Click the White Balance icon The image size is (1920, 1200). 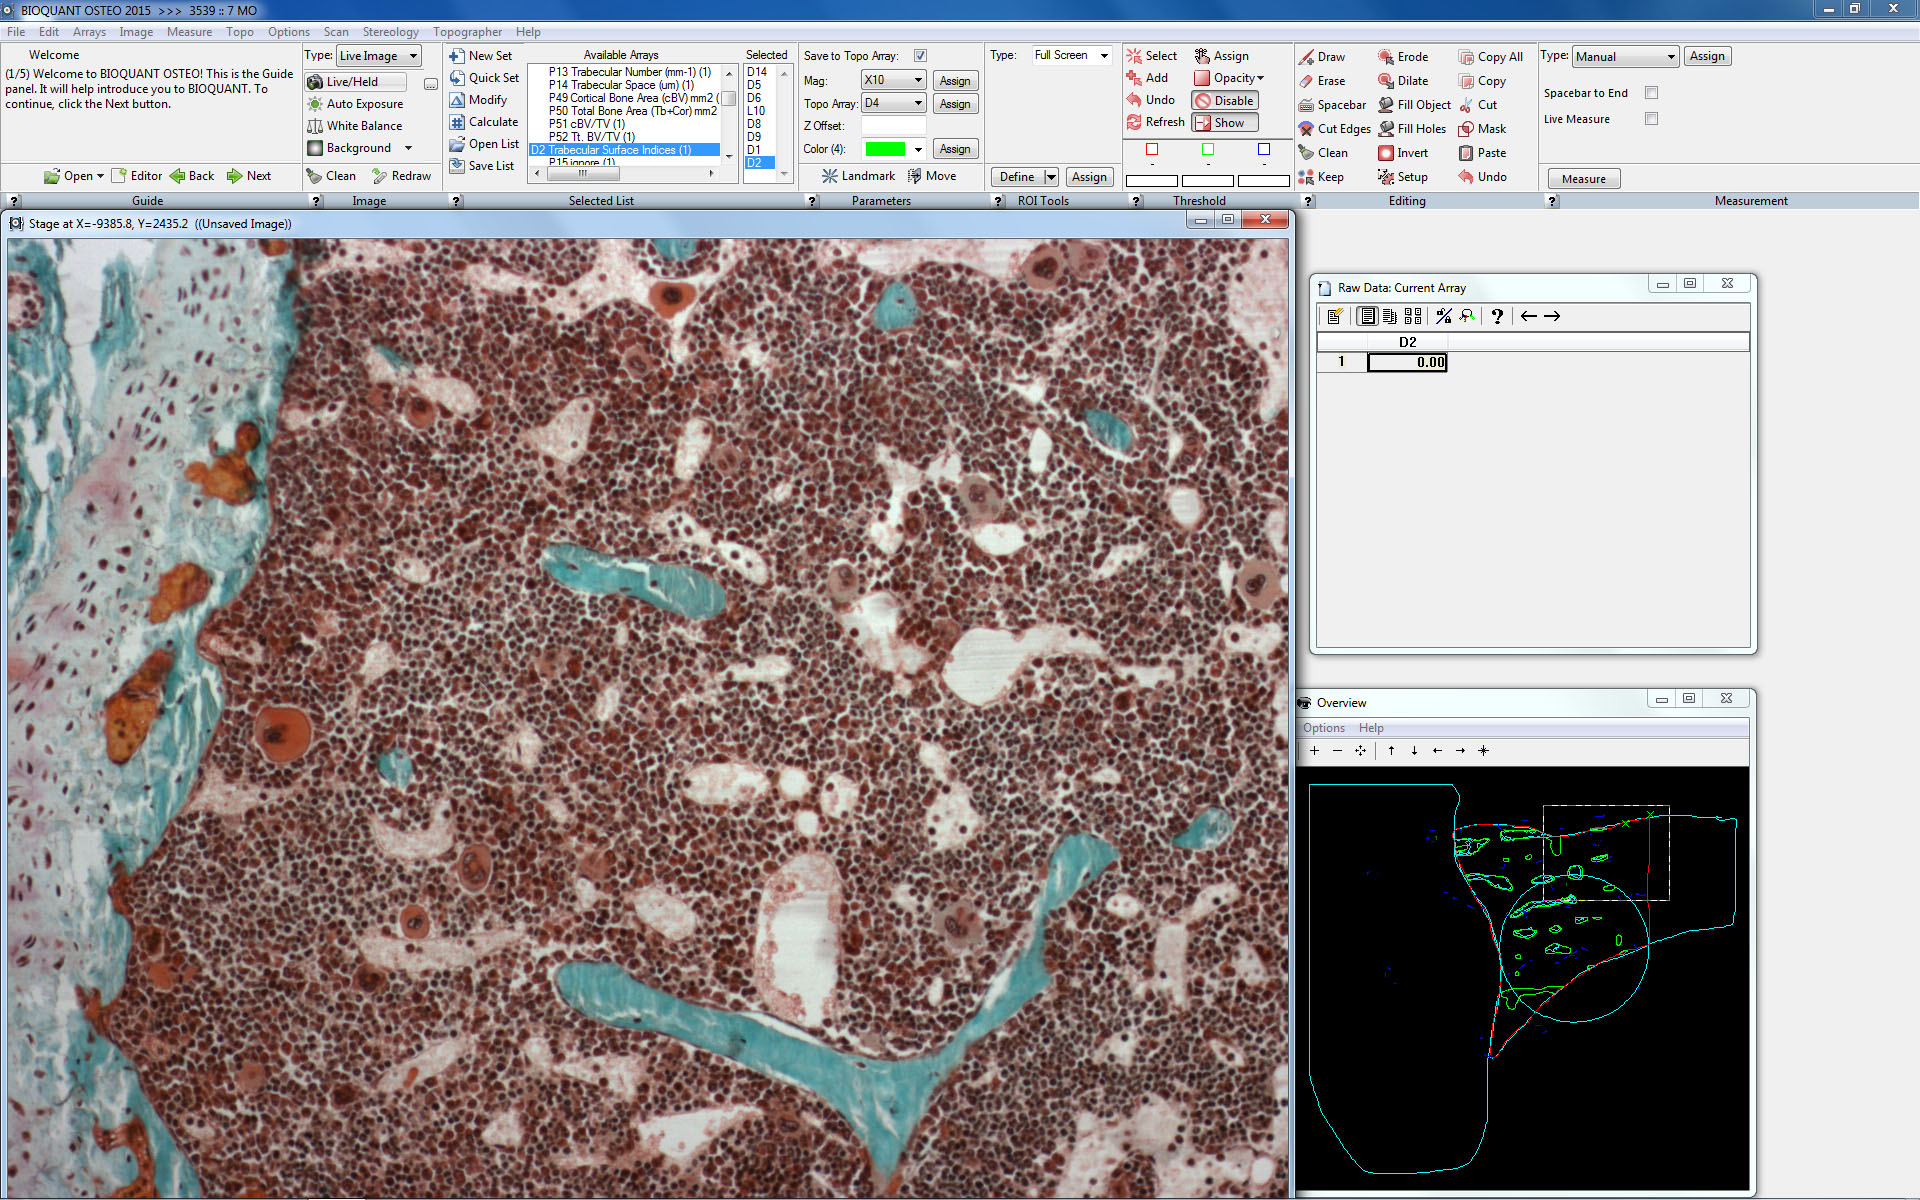pyautogui.click(x=315, y=126)
